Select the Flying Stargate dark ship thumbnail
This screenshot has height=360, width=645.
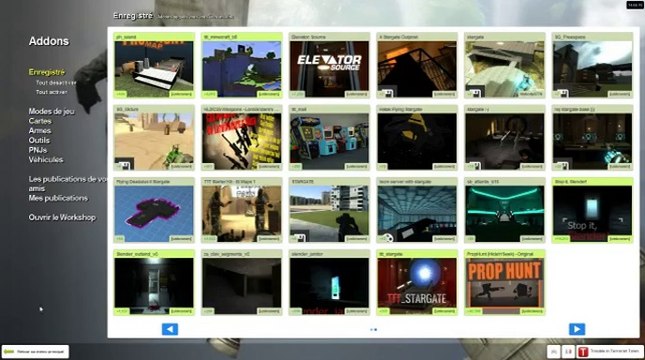[417, 141]
